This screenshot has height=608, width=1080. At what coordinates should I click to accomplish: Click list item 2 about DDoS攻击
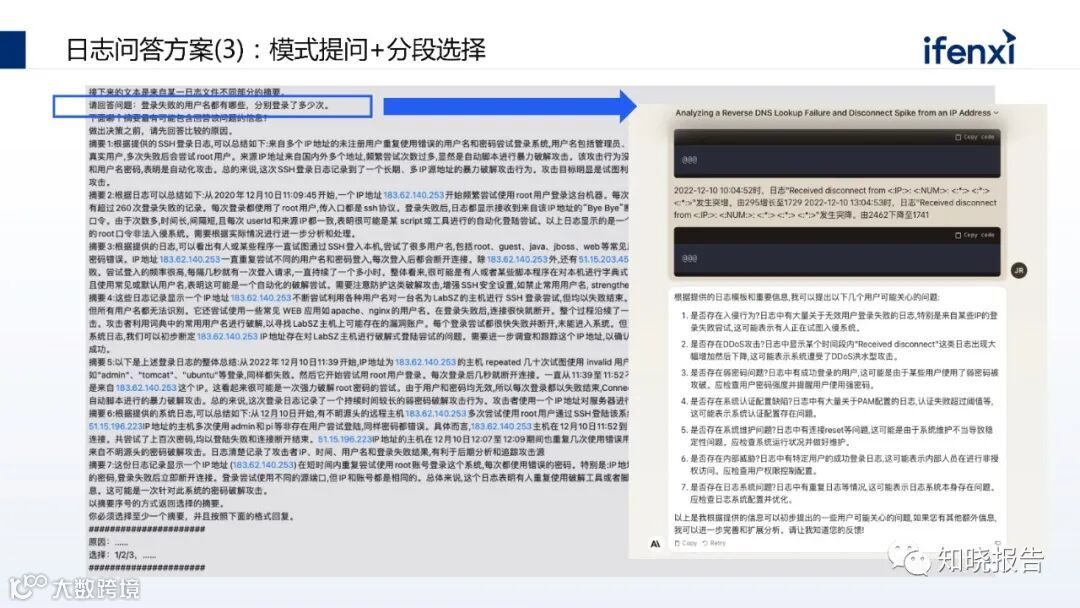tap(838, 350)
